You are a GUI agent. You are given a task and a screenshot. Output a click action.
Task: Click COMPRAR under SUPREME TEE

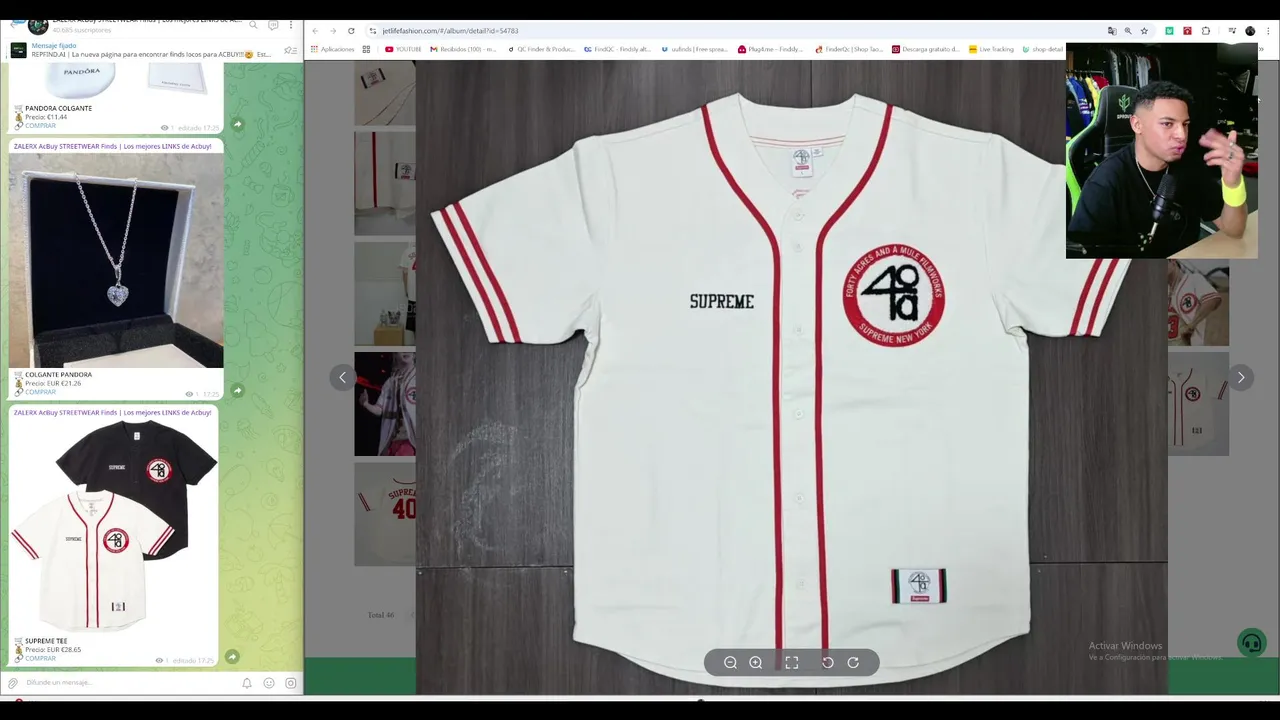40,658
